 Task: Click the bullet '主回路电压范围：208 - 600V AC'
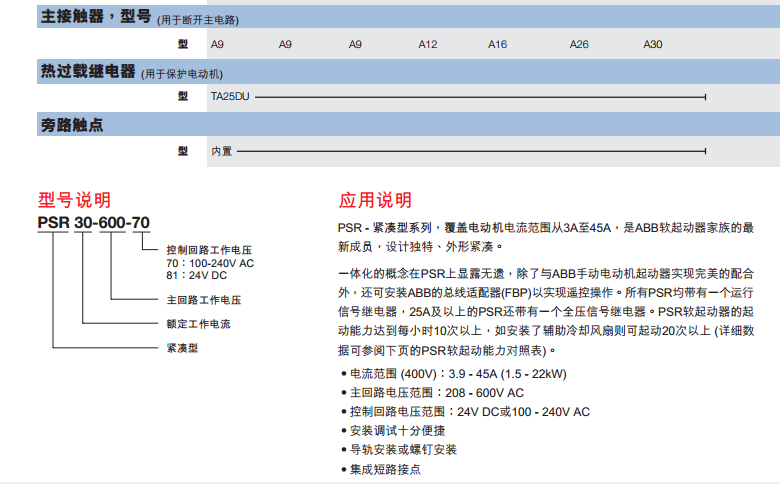pos(432,393)
